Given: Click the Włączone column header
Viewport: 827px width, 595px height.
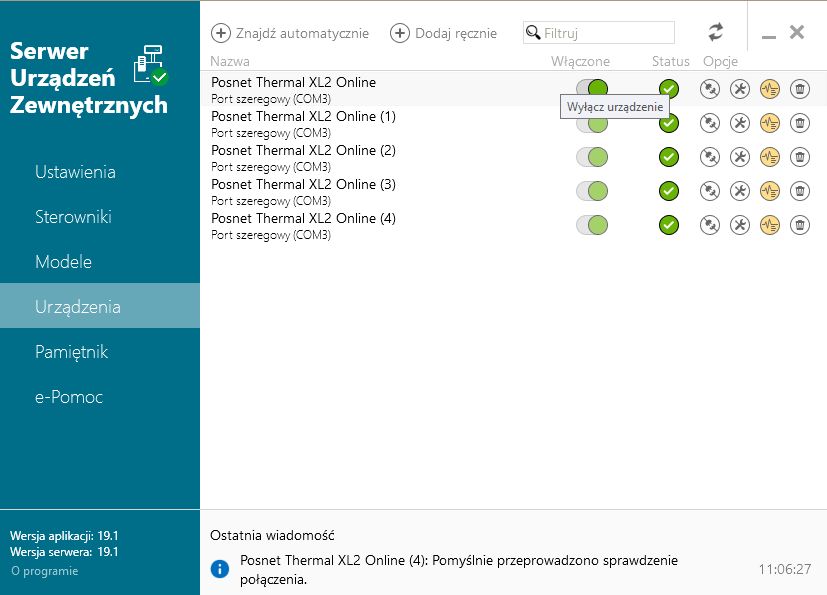Looking at the screenshot, I should tap(580, 61).
